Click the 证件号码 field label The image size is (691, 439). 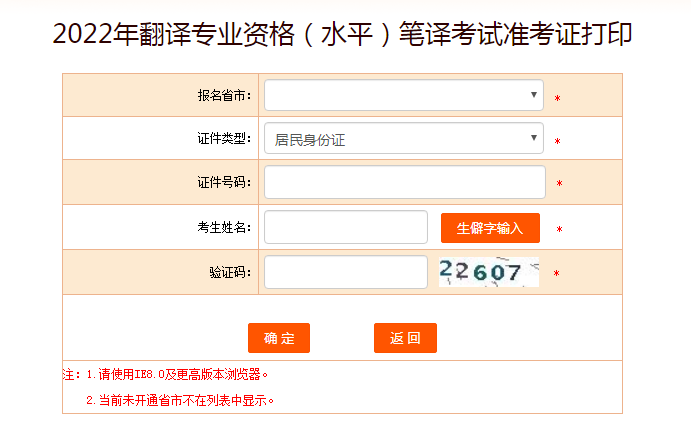coord(224,183)
